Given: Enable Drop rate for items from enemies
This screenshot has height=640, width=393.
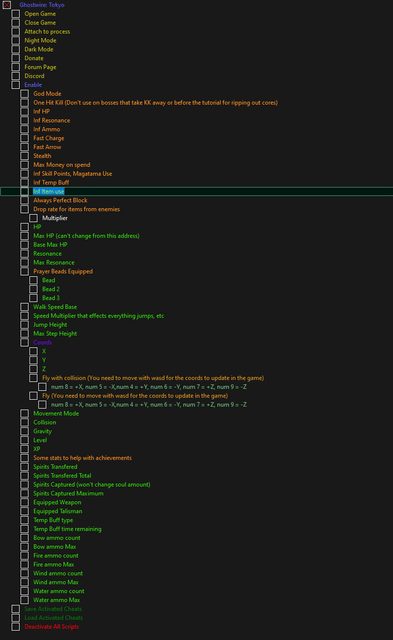Looking at the screenshot, I should coord(24,209).
